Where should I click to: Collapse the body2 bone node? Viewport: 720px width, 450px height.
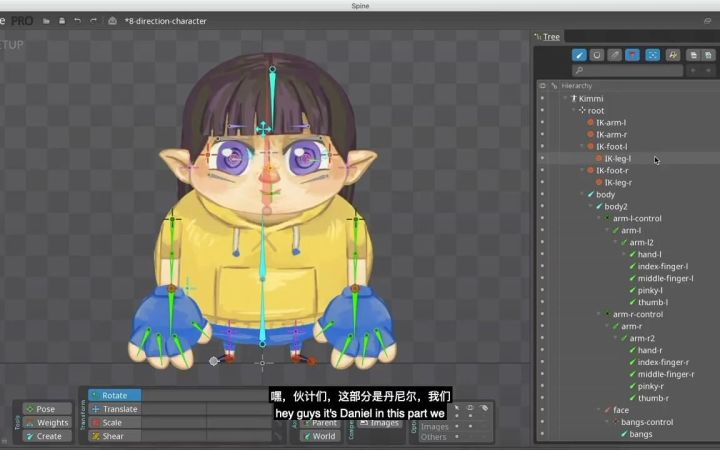(590, 206)
